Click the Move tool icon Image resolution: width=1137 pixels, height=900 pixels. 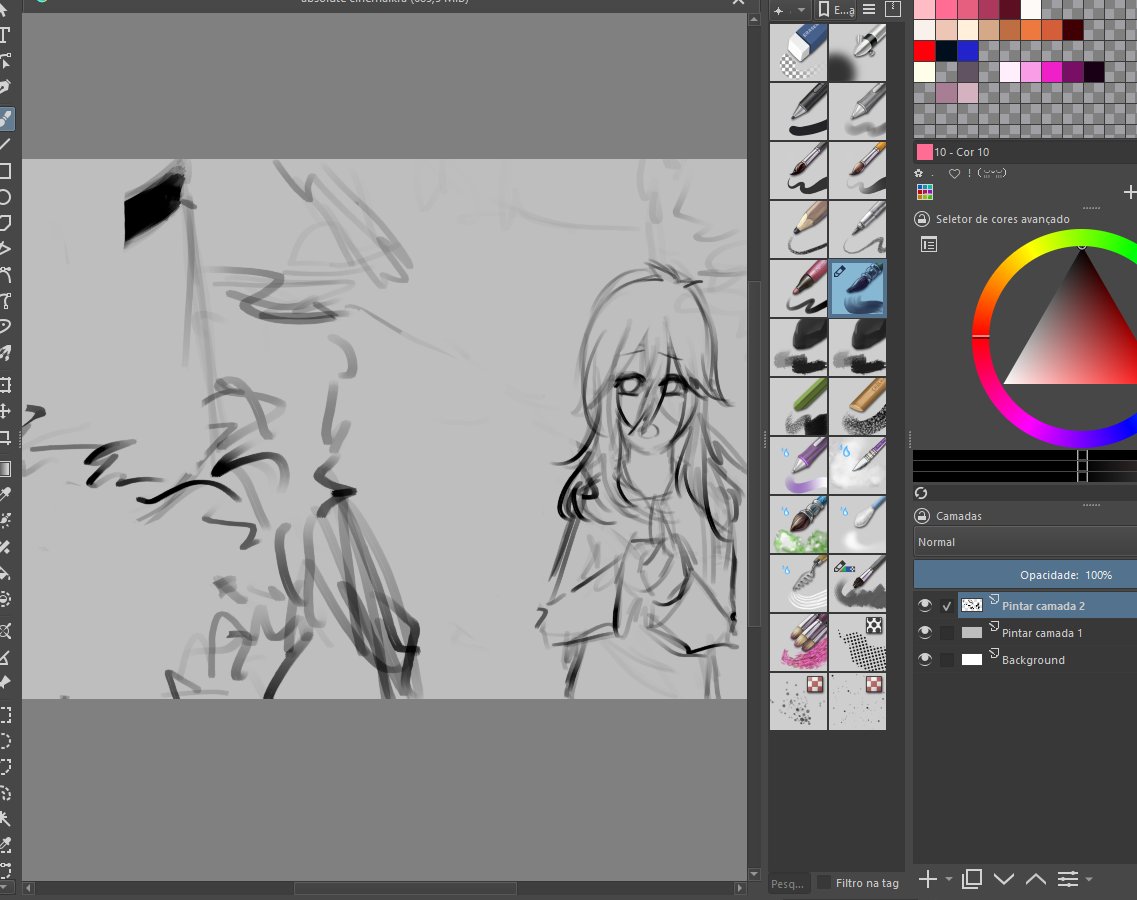5,411
